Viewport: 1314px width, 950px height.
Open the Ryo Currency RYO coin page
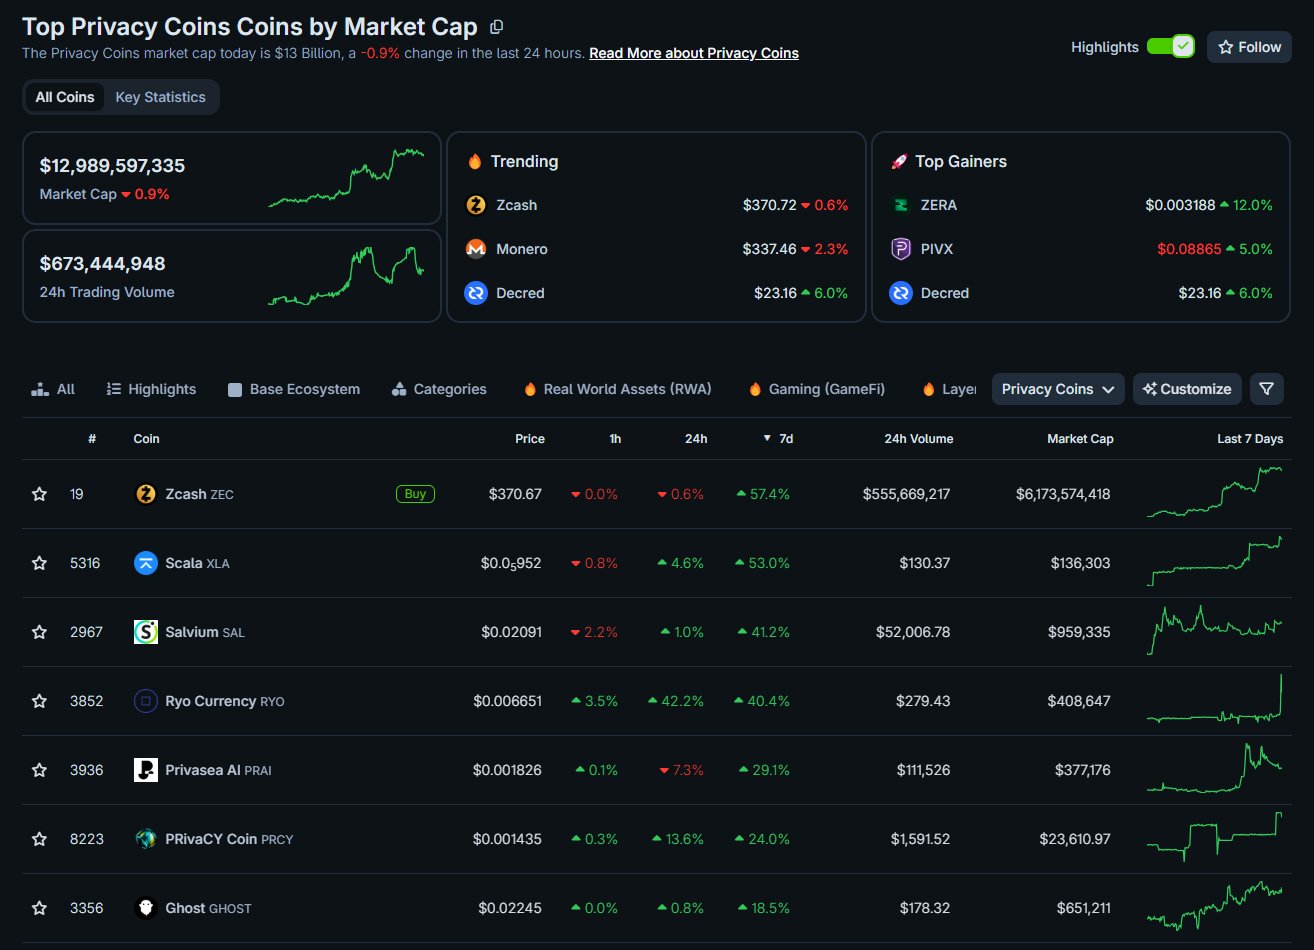(x=225, y=701)
